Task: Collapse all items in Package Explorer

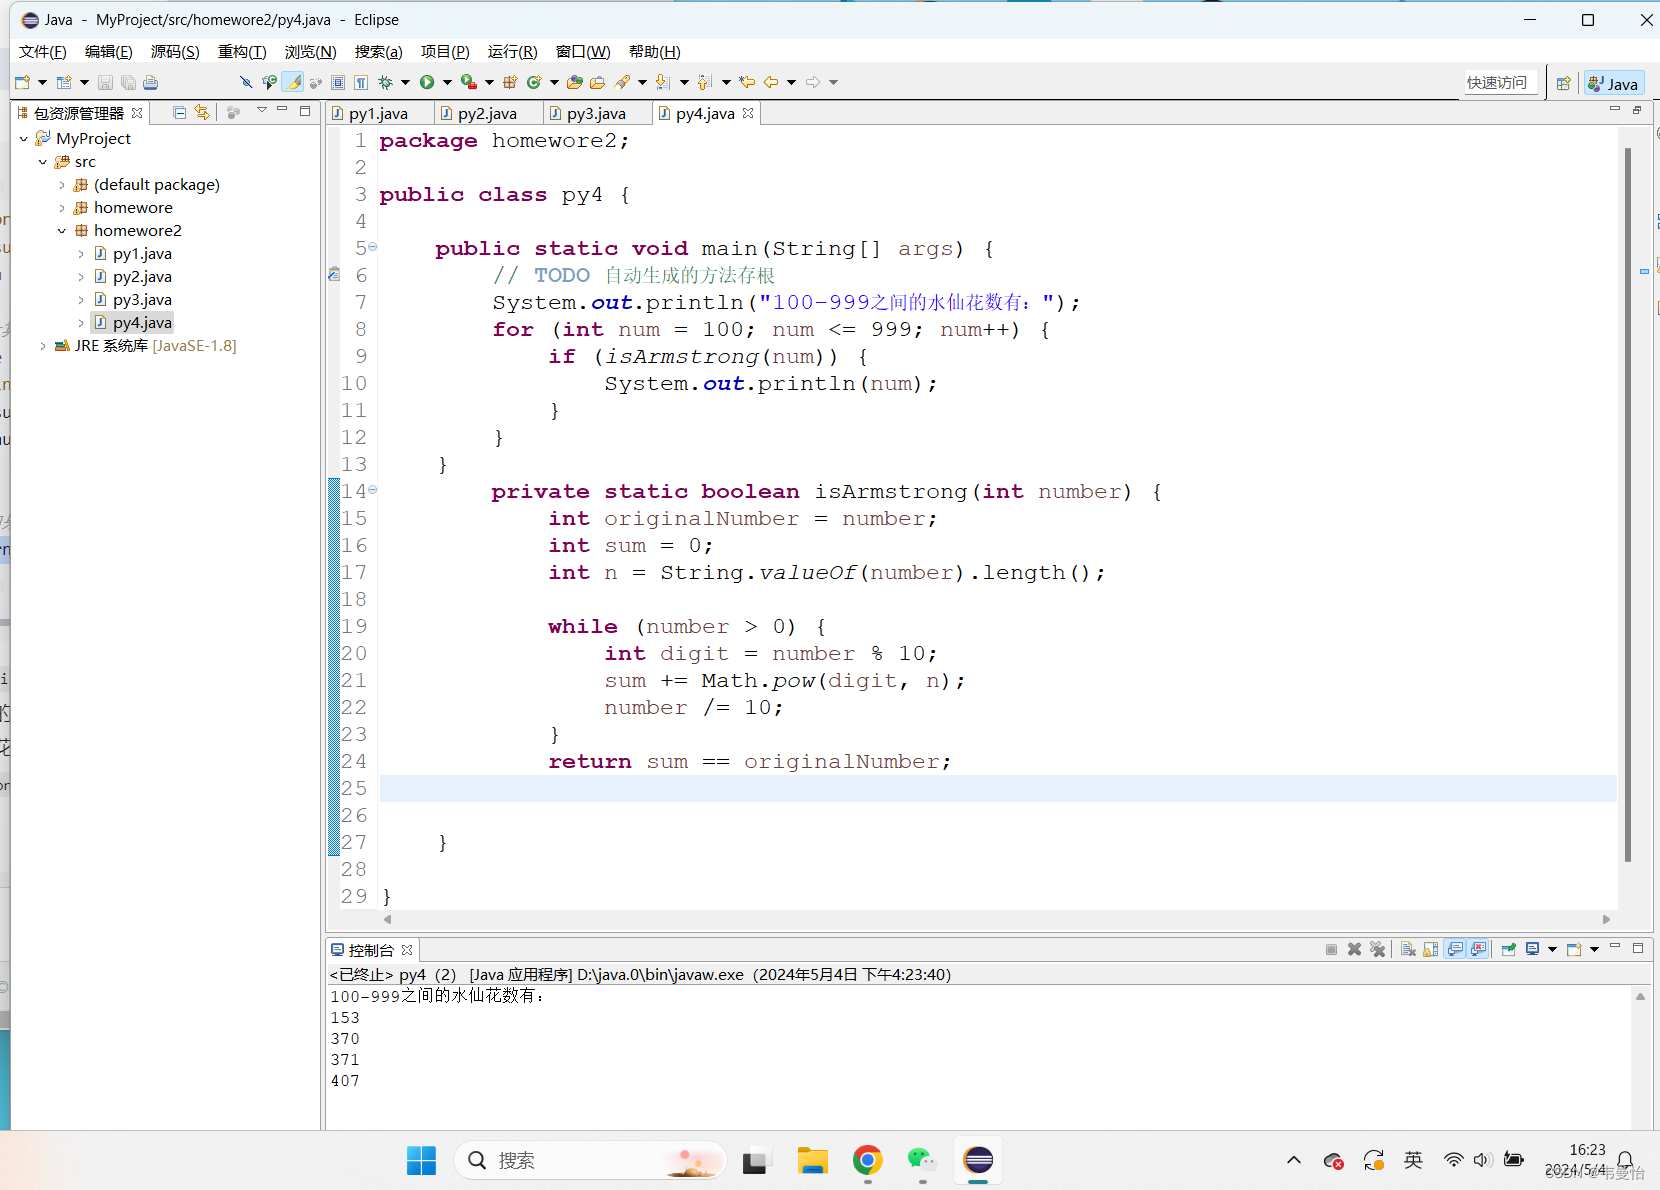Action: [x=179, y=113]
